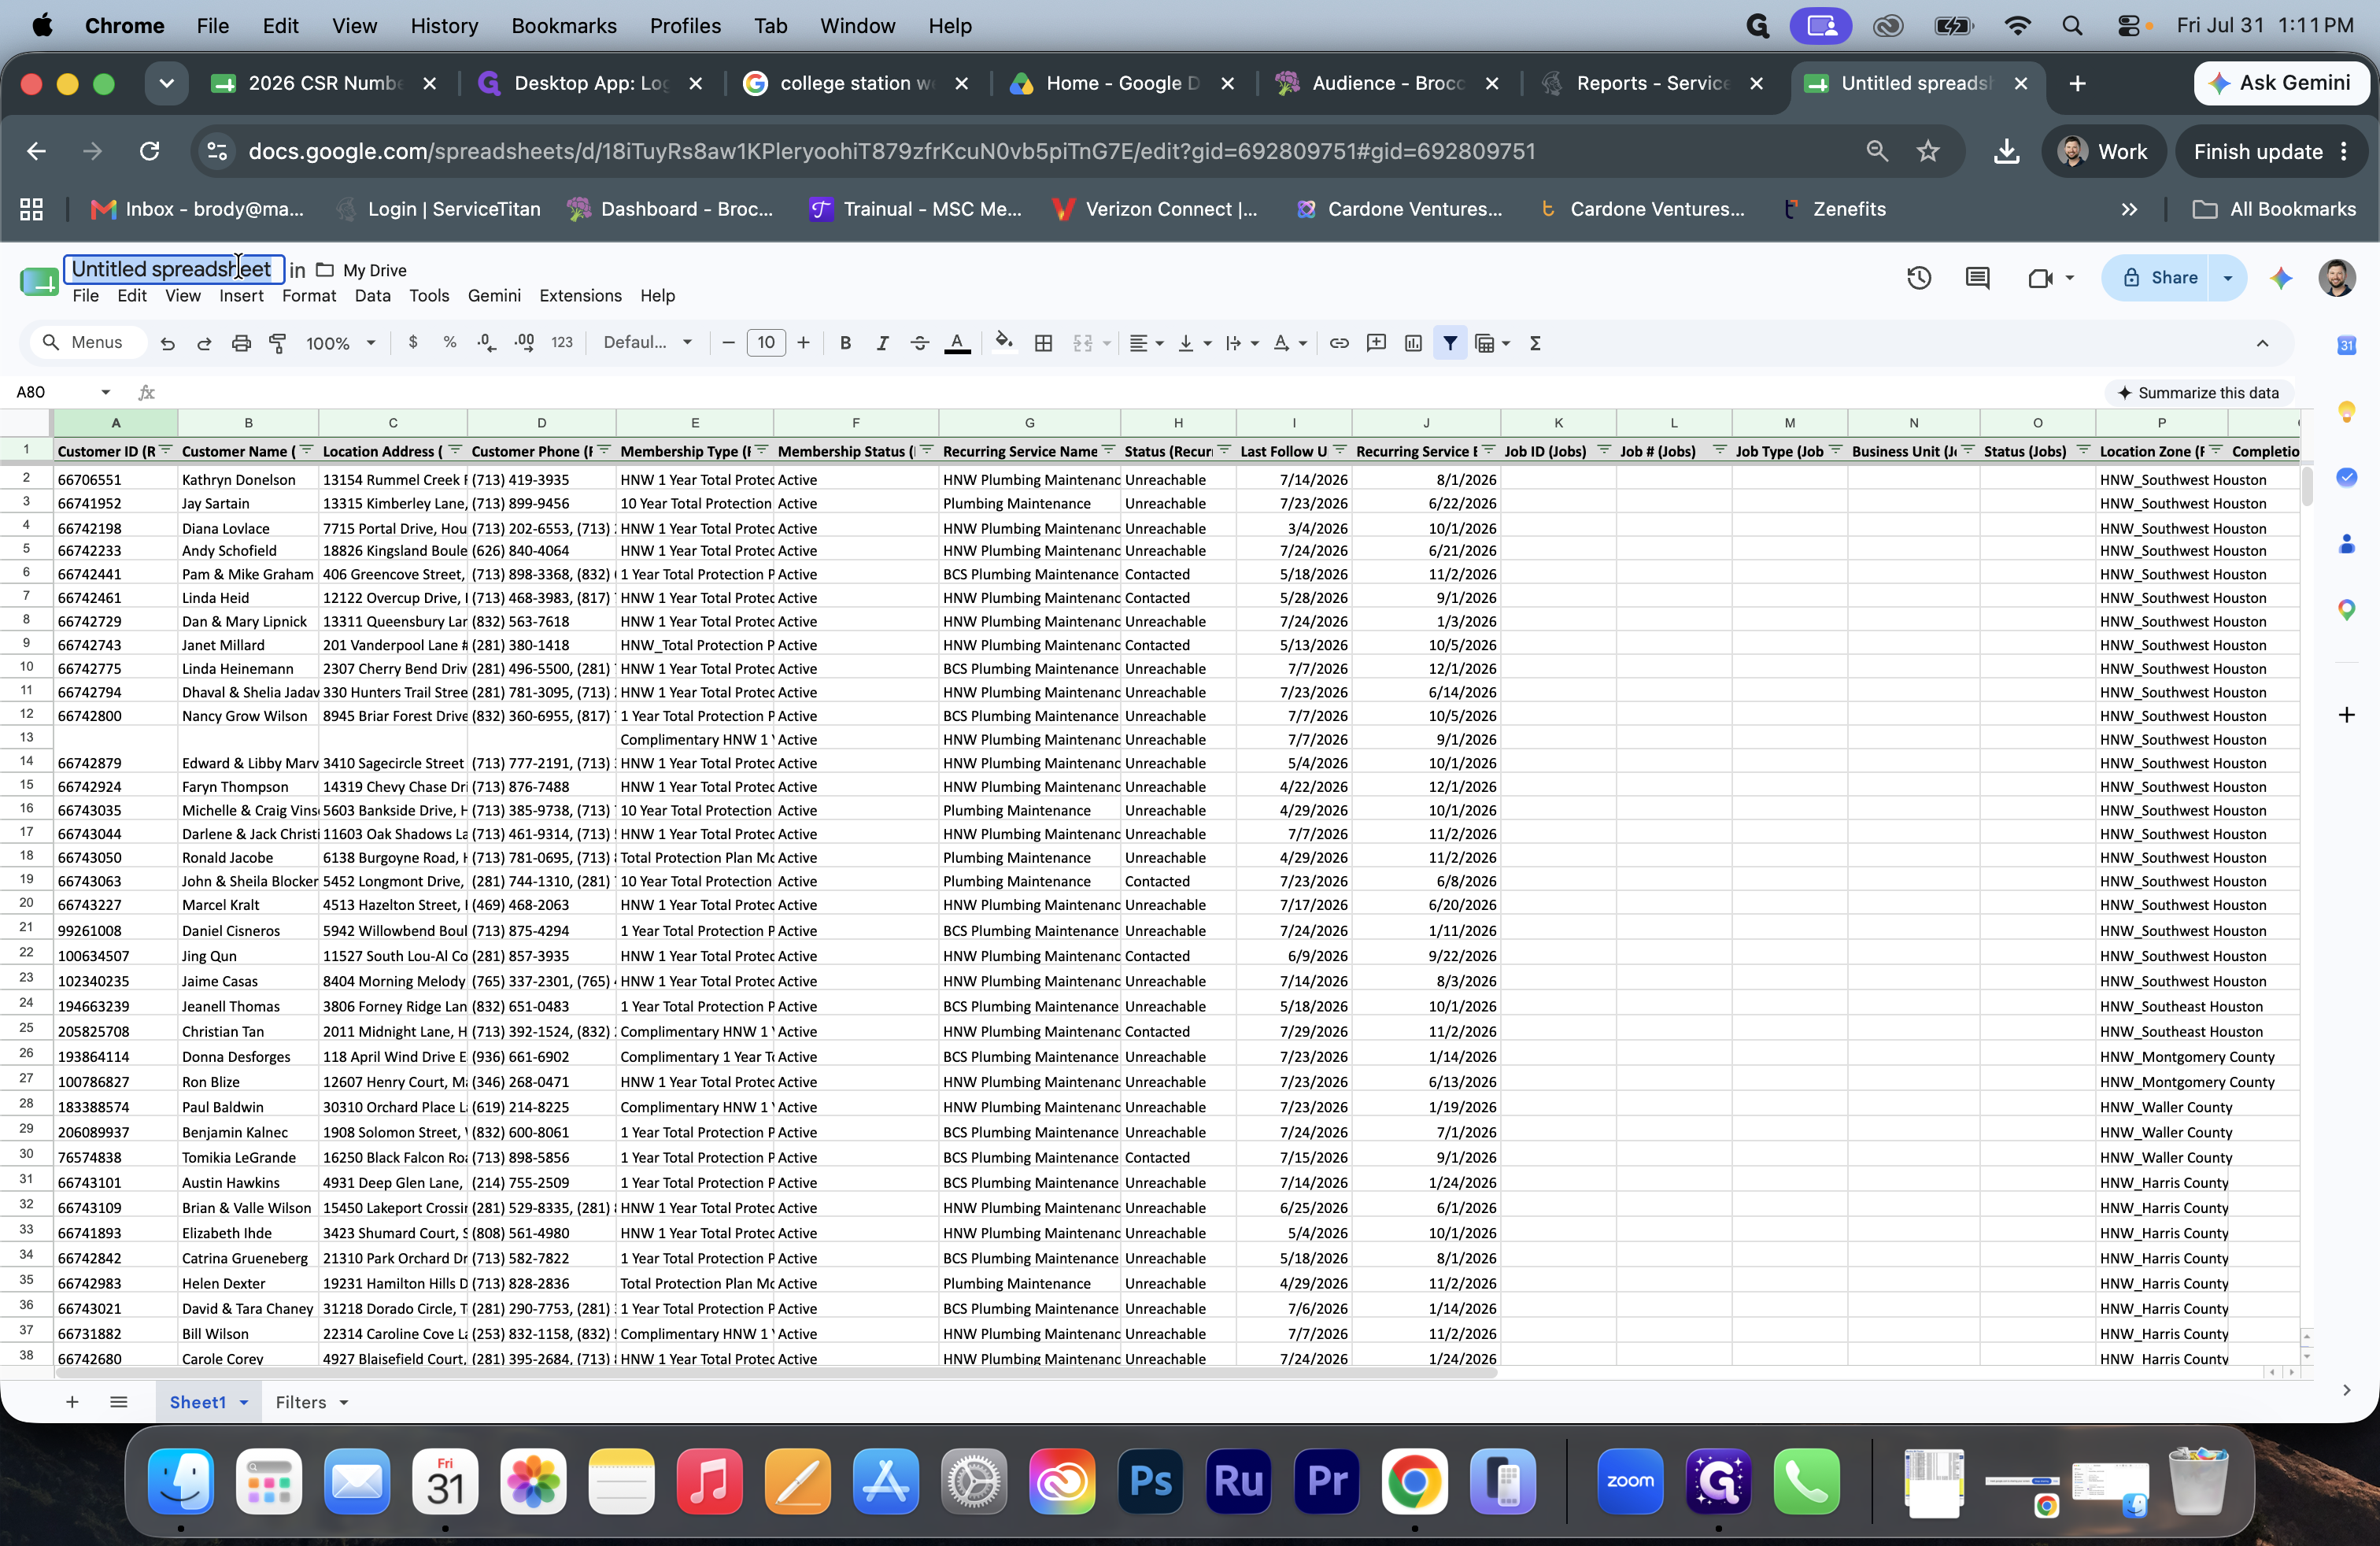This screenshot has width=2380, height=1546.
Task: Open Google Maps side panel icon
Action: (2346, 610)
